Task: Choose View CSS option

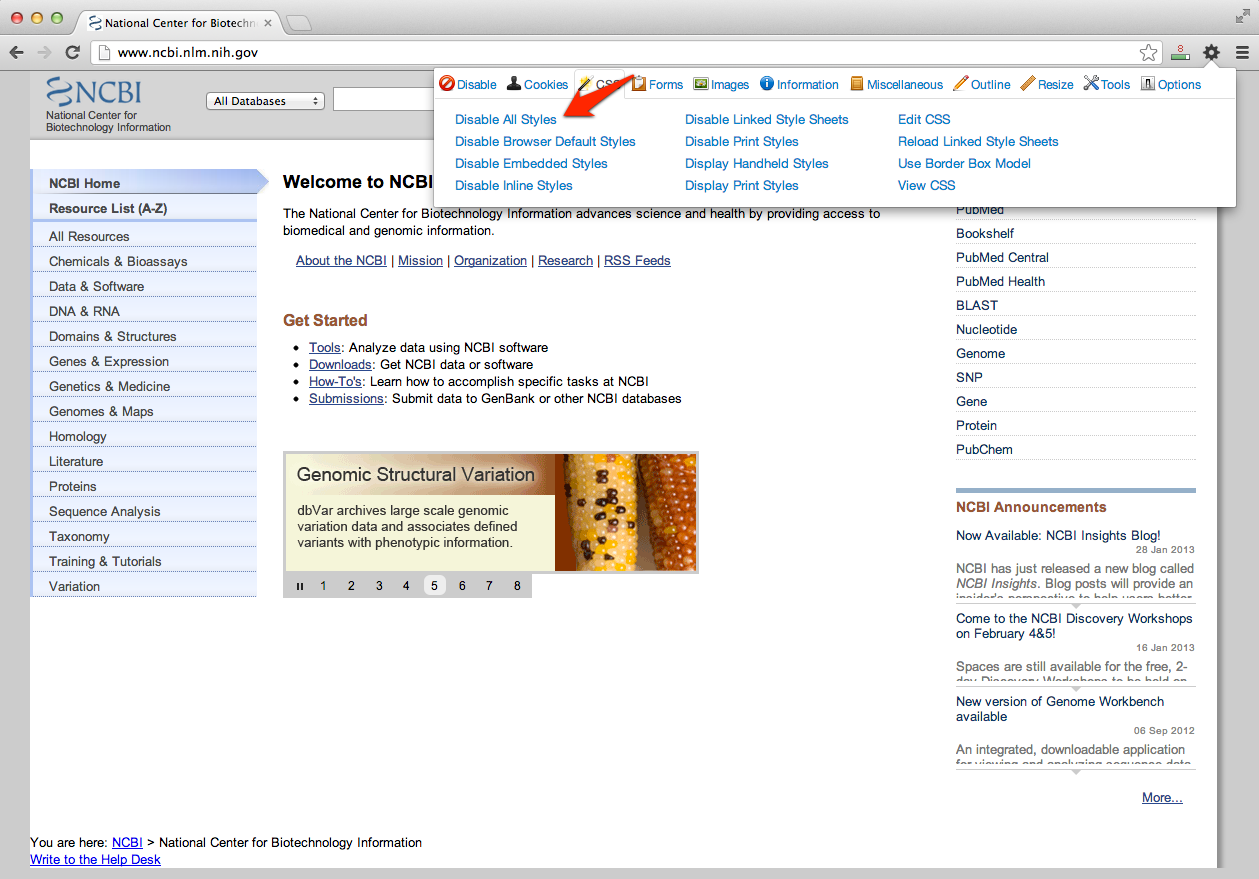Action: [927, 185]
